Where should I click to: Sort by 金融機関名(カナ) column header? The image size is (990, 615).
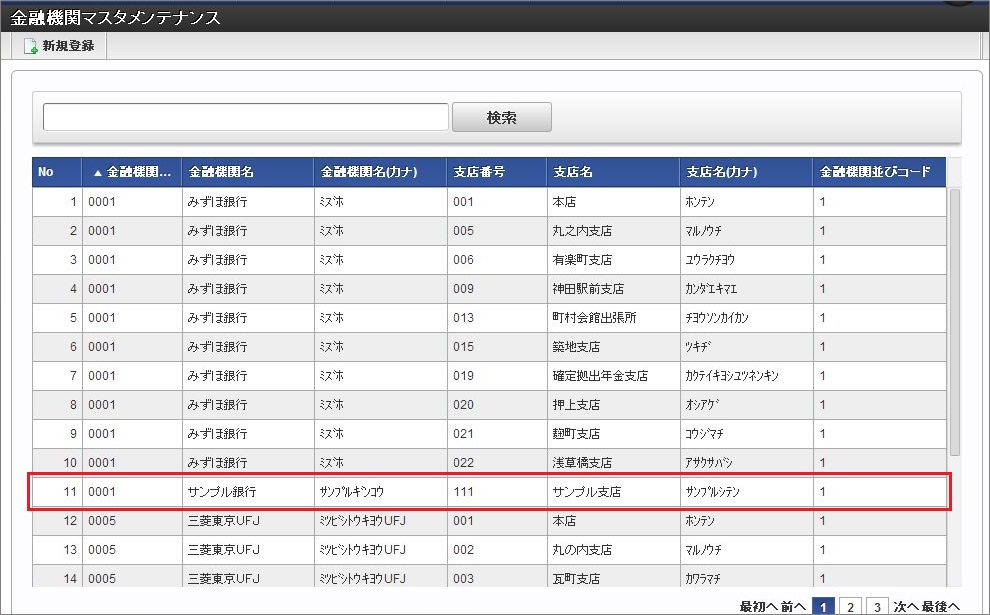coord(380,172)
